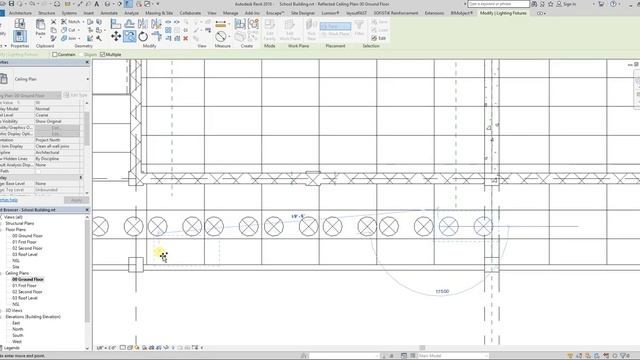Open the quick access toolbar customize dropdown
The height and width of the screenshot is (360, 640).
tap(158, 4)
